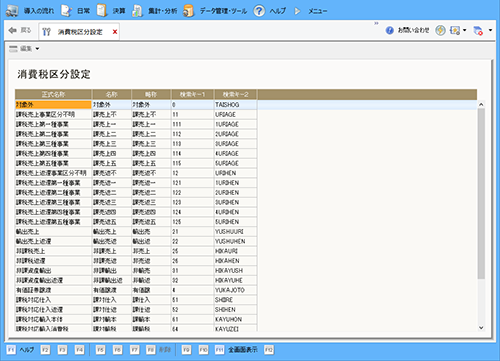This screenshot has height=361, width=500.
Task: Click the F10 function key
Action: [203, 350]
